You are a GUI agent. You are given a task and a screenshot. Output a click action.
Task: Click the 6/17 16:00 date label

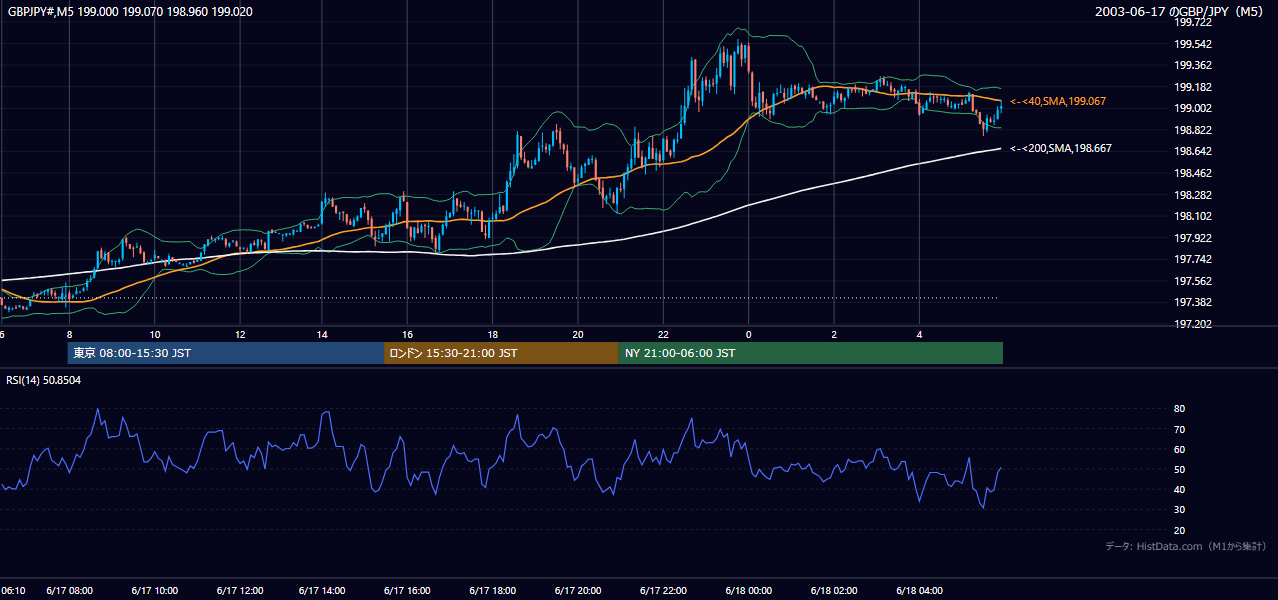[x=408, y=590]
